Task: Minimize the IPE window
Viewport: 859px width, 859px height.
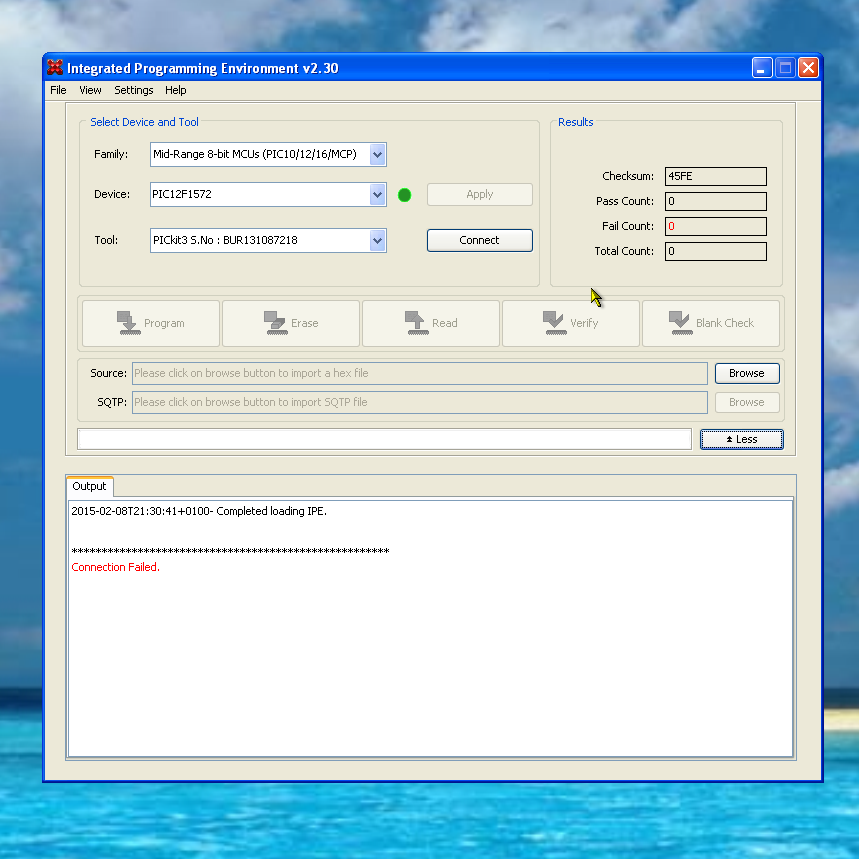Action: pos(762,68)
